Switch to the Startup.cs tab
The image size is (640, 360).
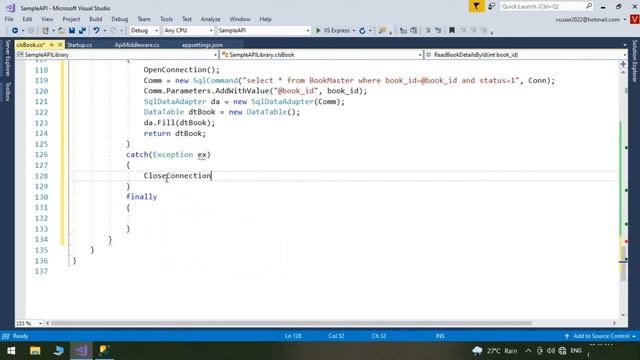coord(79,45)
